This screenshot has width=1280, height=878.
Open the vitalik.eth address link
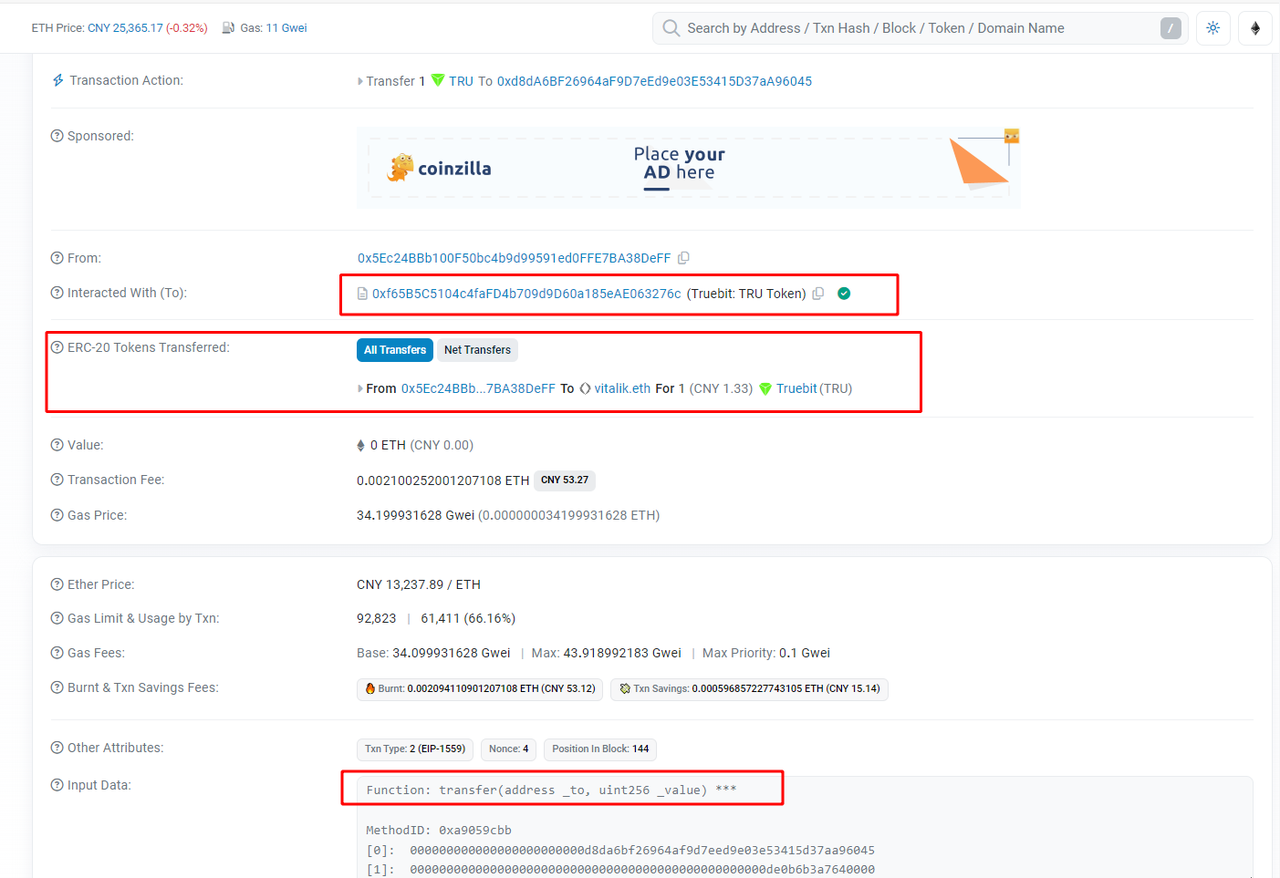622,389
